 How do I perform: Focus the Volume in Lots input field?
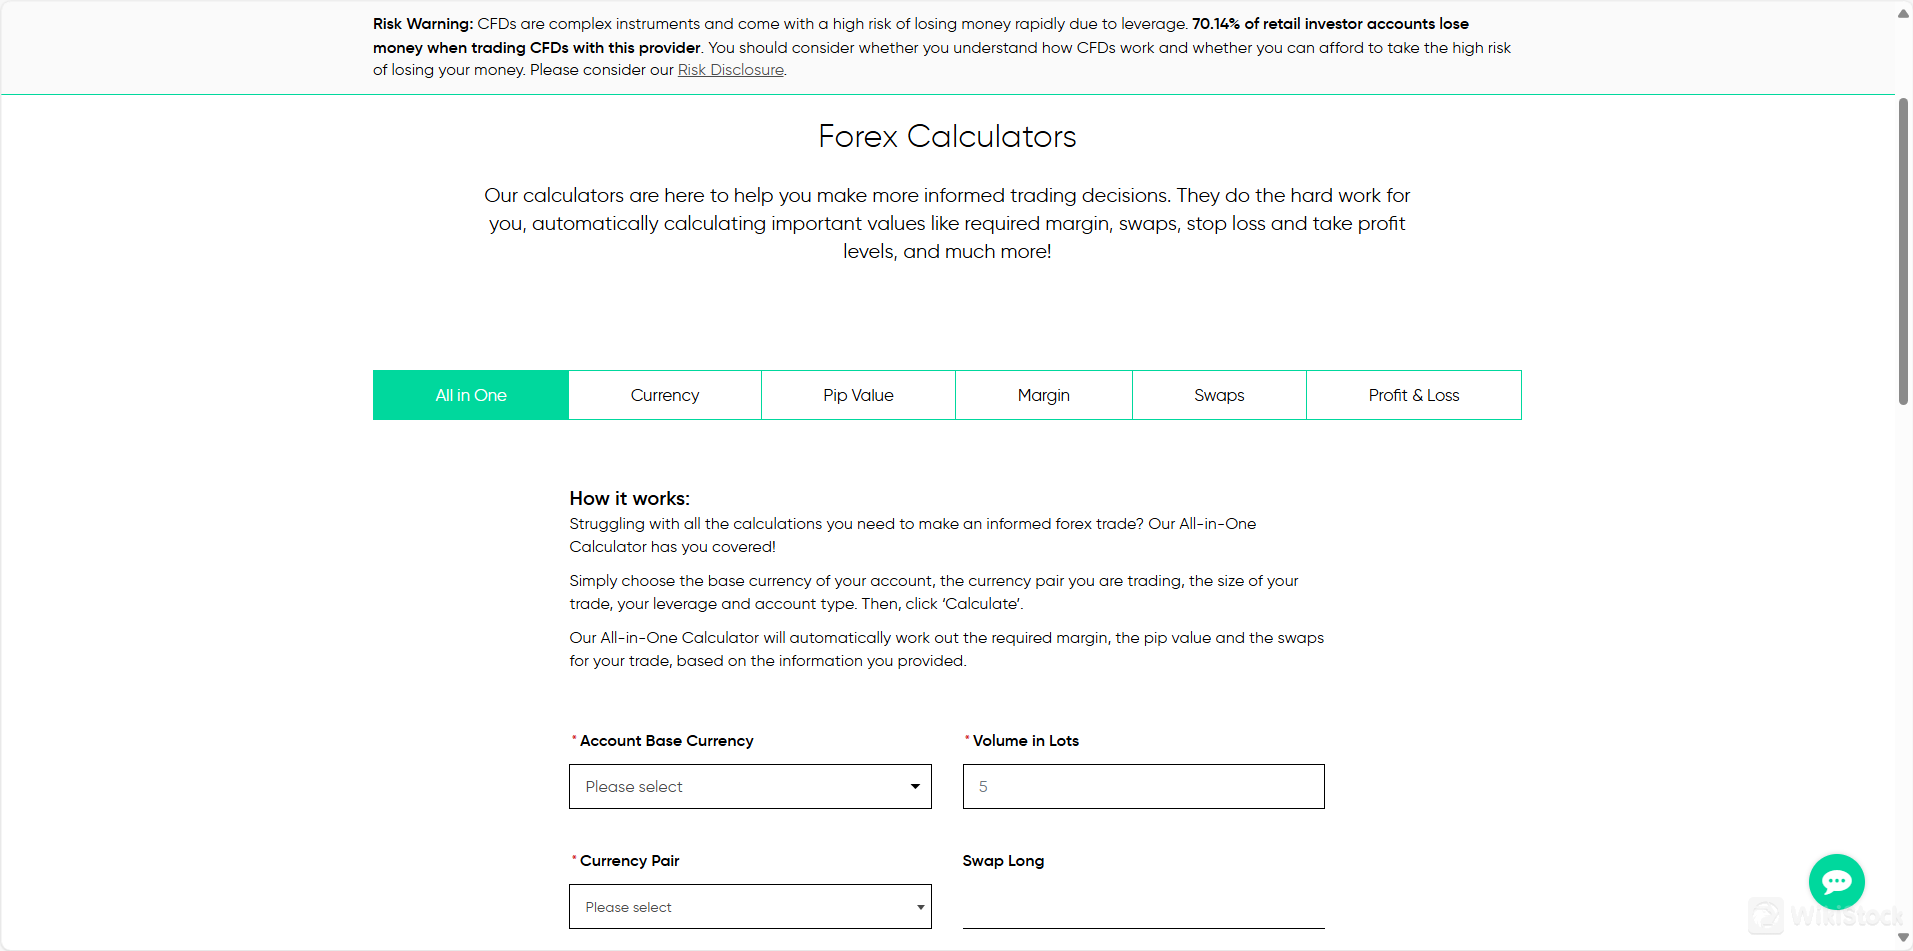(1143, 787)
